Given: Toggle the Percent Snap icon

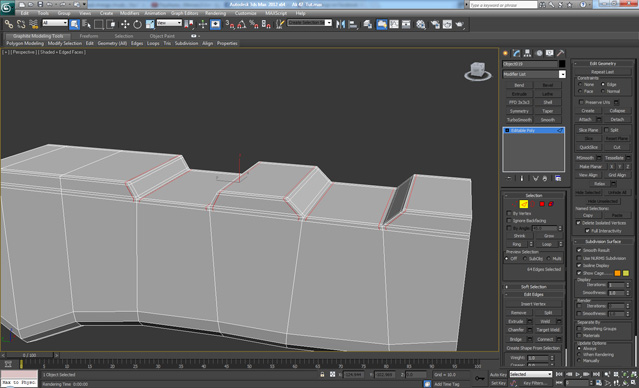Looking at the screenshot, I should tap(254, 24).
